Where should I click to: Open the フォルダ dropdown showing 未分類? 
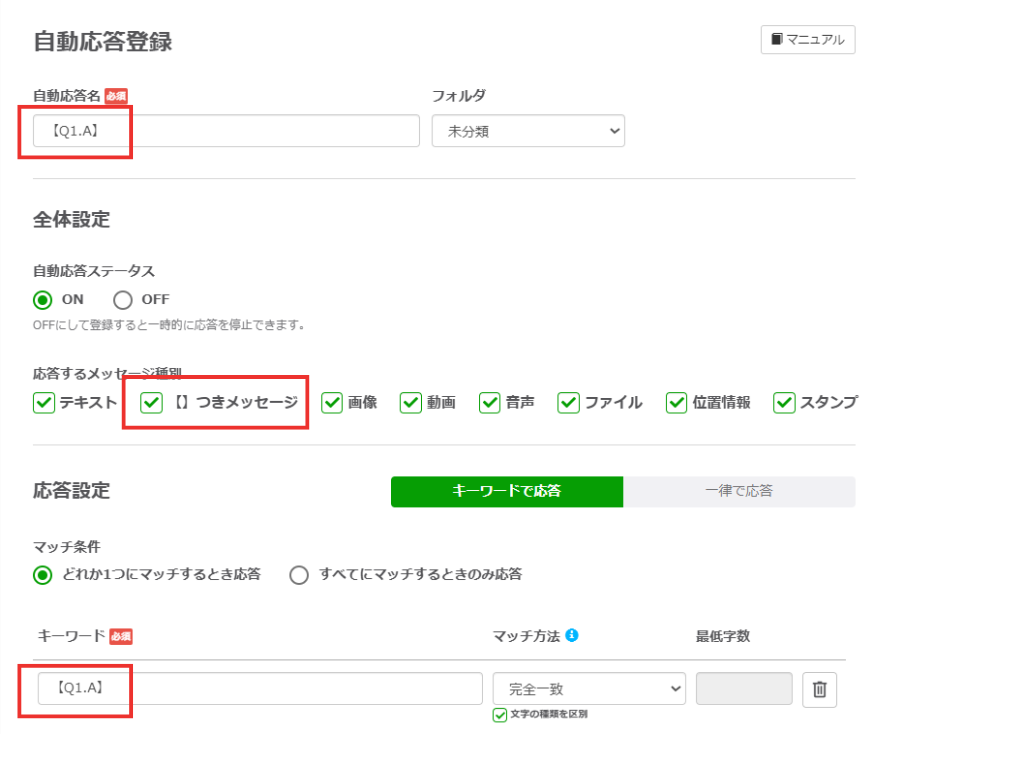coord(528,131)
